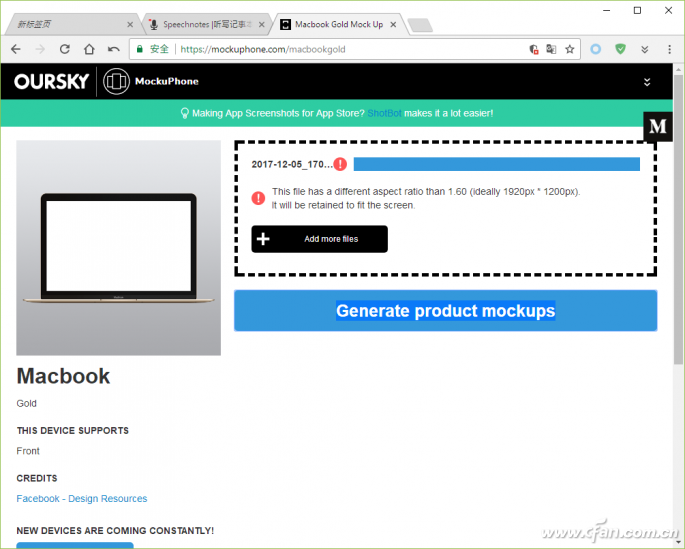Open the blue circle extension icon
Screen dimensions: 685x549
[x=595, y=49]
